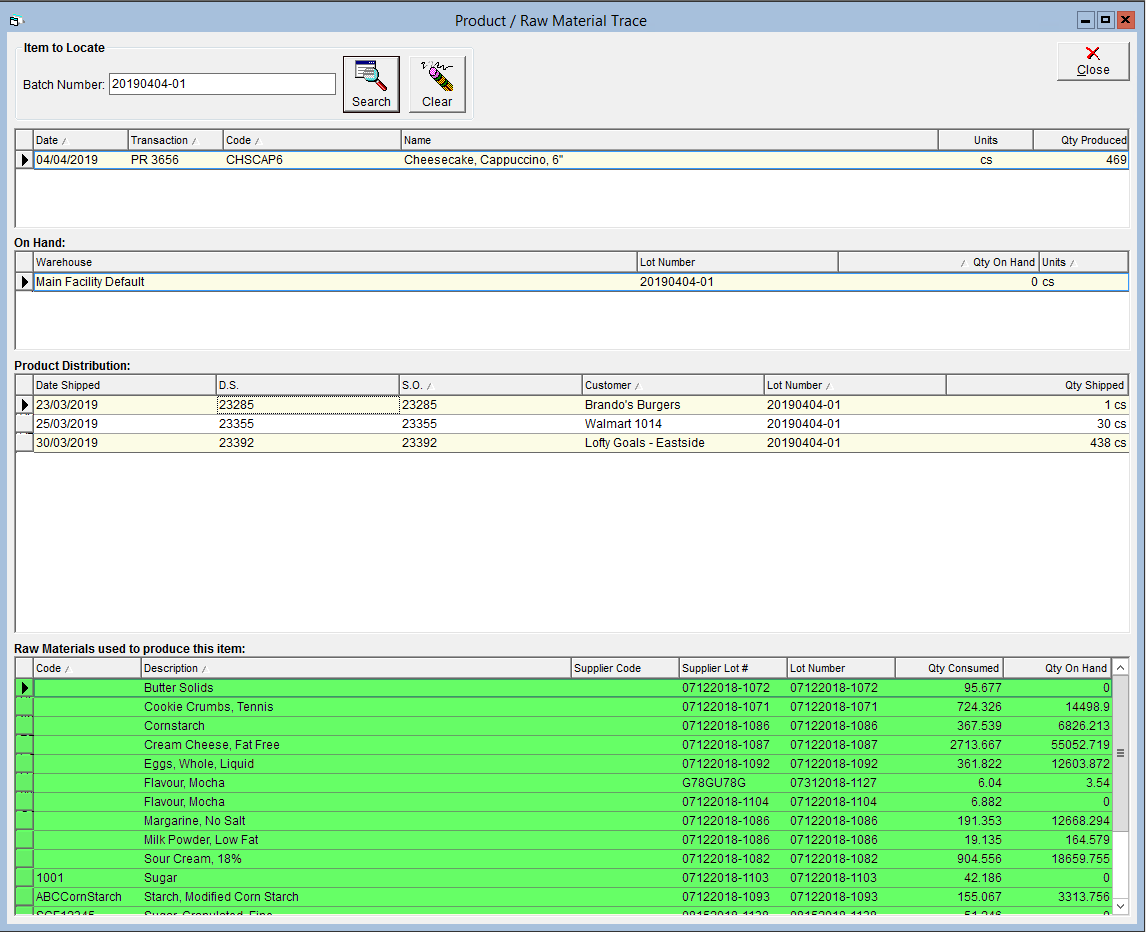1147x932 pixels.
Task: Select row selector for Sugar code 1001
Action: (24, 879)
